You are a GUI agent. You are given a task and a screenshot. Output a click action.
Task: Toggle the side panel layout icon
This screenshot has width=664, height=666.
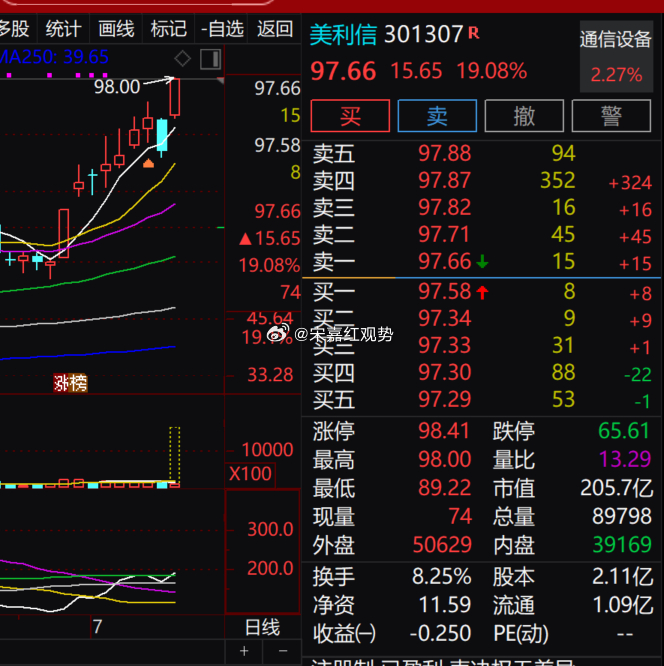click(210, 59)
